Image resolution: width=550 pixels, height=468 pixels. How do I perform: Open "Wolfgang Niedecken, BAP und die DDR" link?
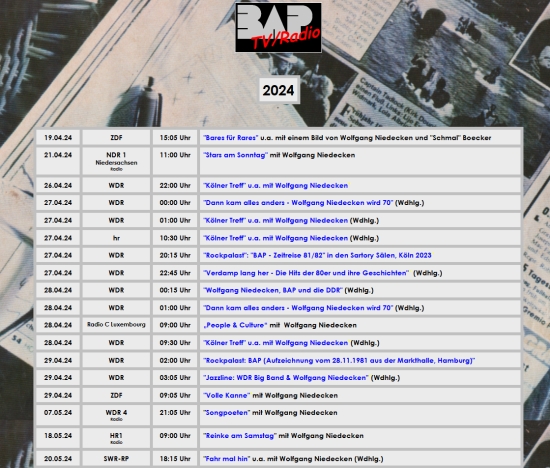[273, 290]
